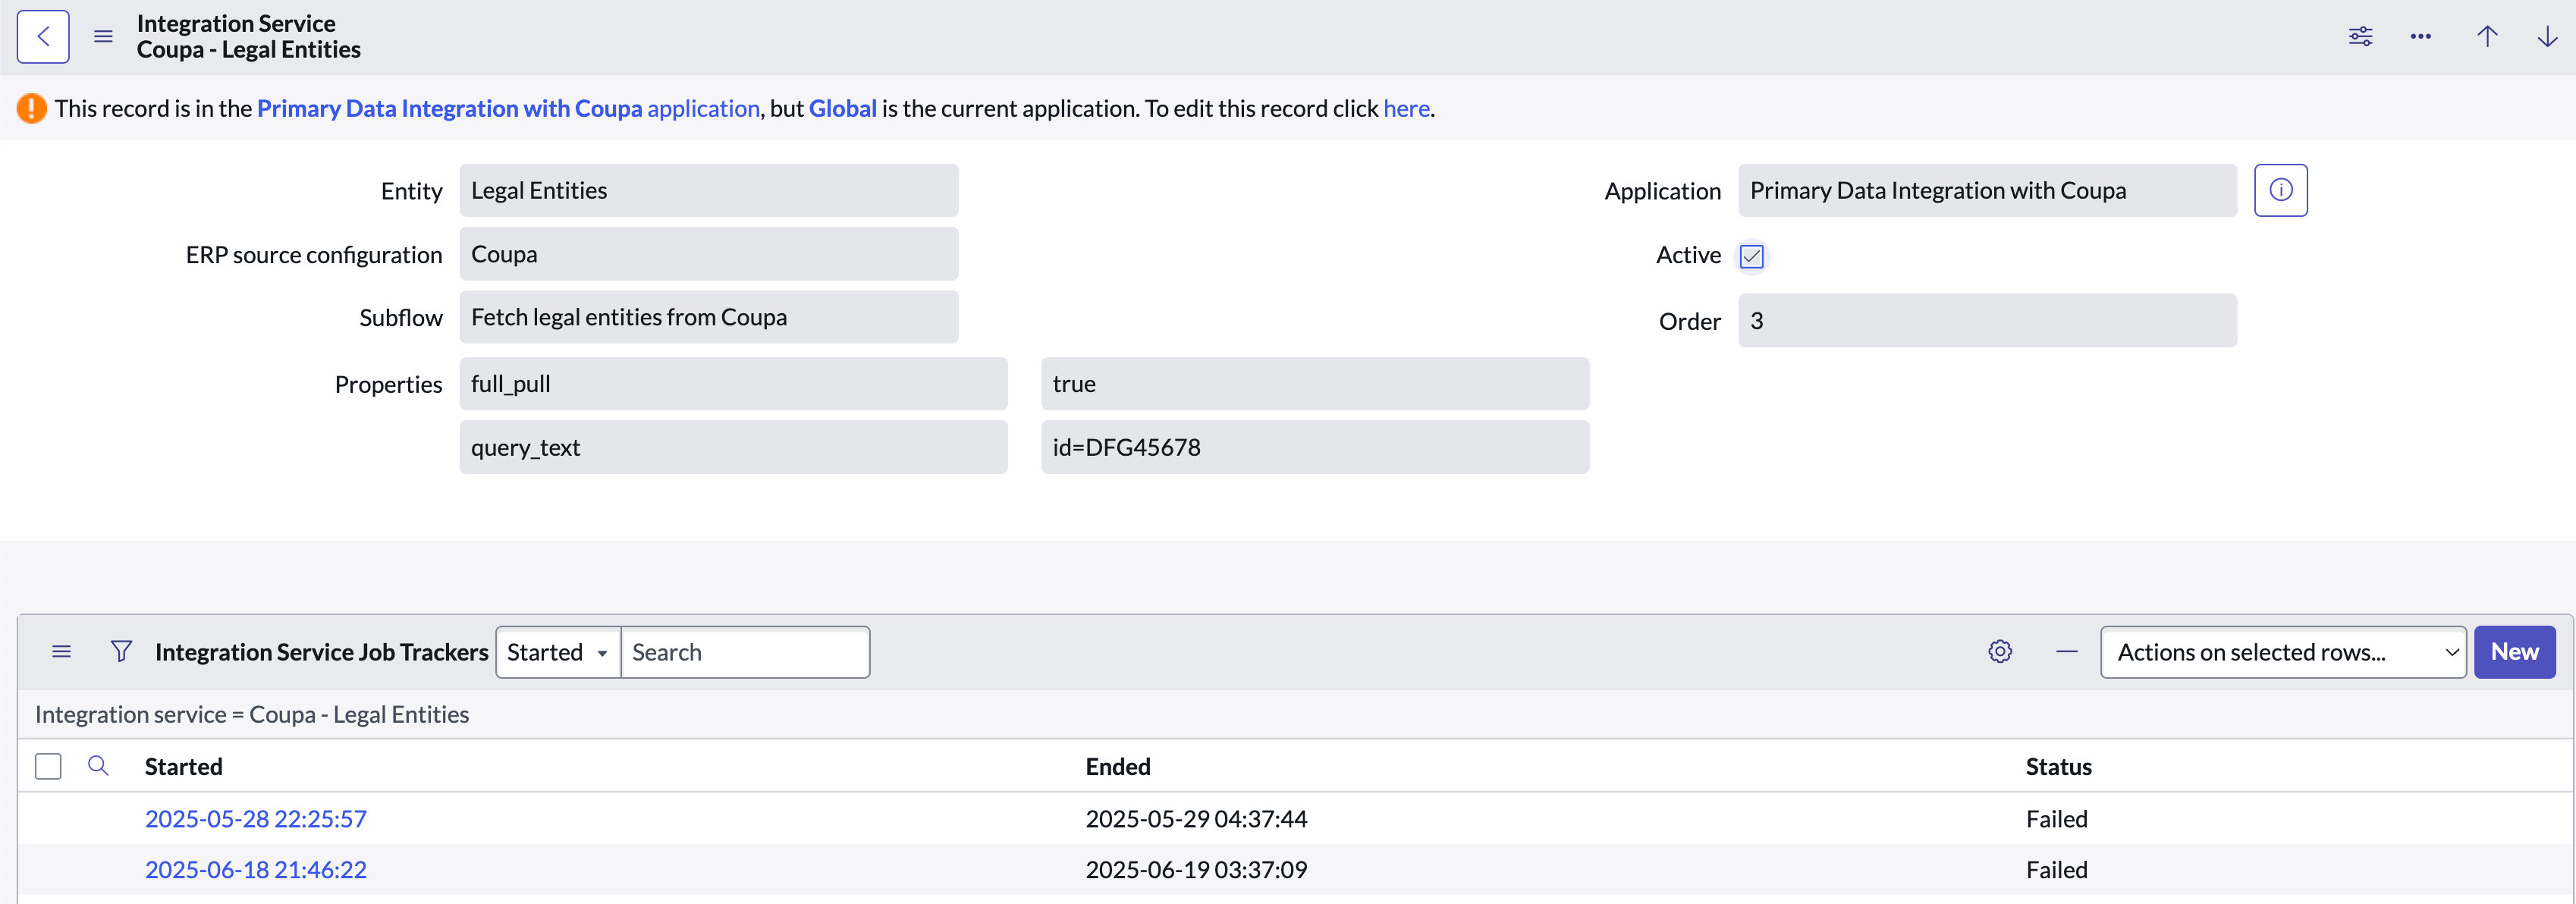This screenshot has height=904, width=2576.
Task: Click New button in Job Trackers list
Action: 2514,652
